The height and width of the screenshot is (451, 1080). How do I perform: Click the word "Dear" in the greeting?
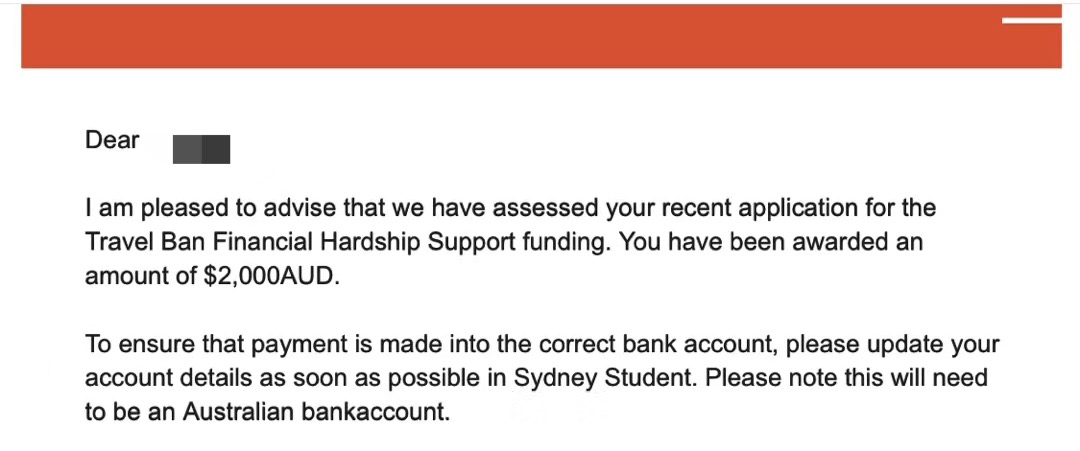[112, 140]
